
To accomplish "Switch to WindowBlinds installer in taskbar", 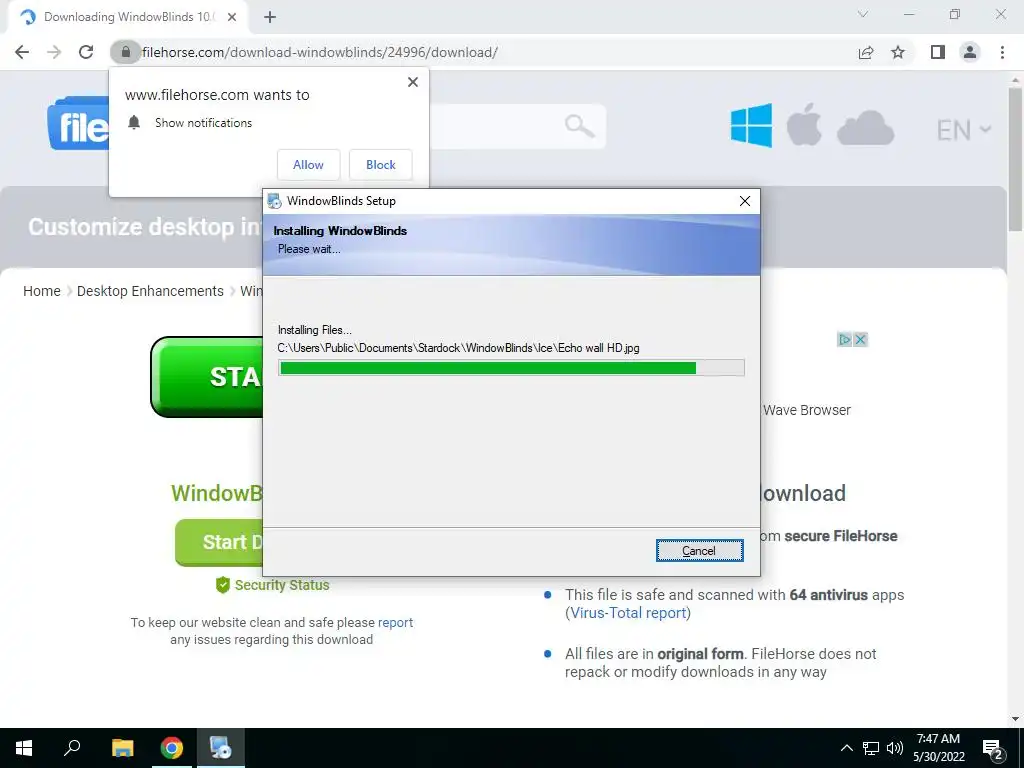I will click(x=221, y=748).
